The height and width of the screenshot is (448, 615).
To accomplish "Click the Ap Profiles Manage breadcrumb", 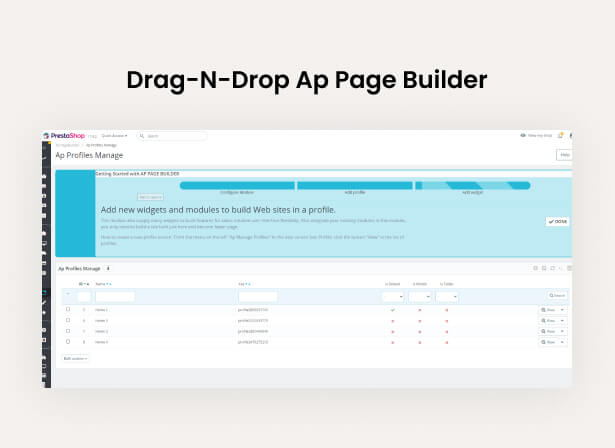I will coord(101,145).
